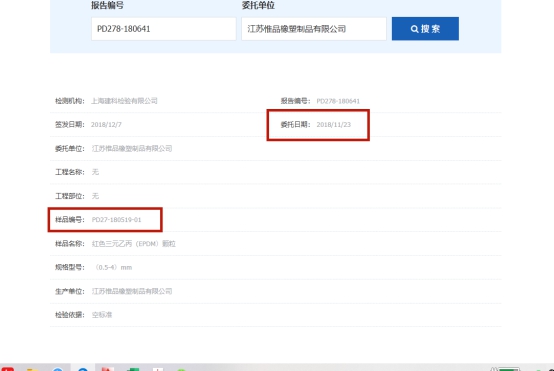Screen dimensions: 554x371
Task: Select the 签发日期 value 2018/12/7
Action: 106,125
